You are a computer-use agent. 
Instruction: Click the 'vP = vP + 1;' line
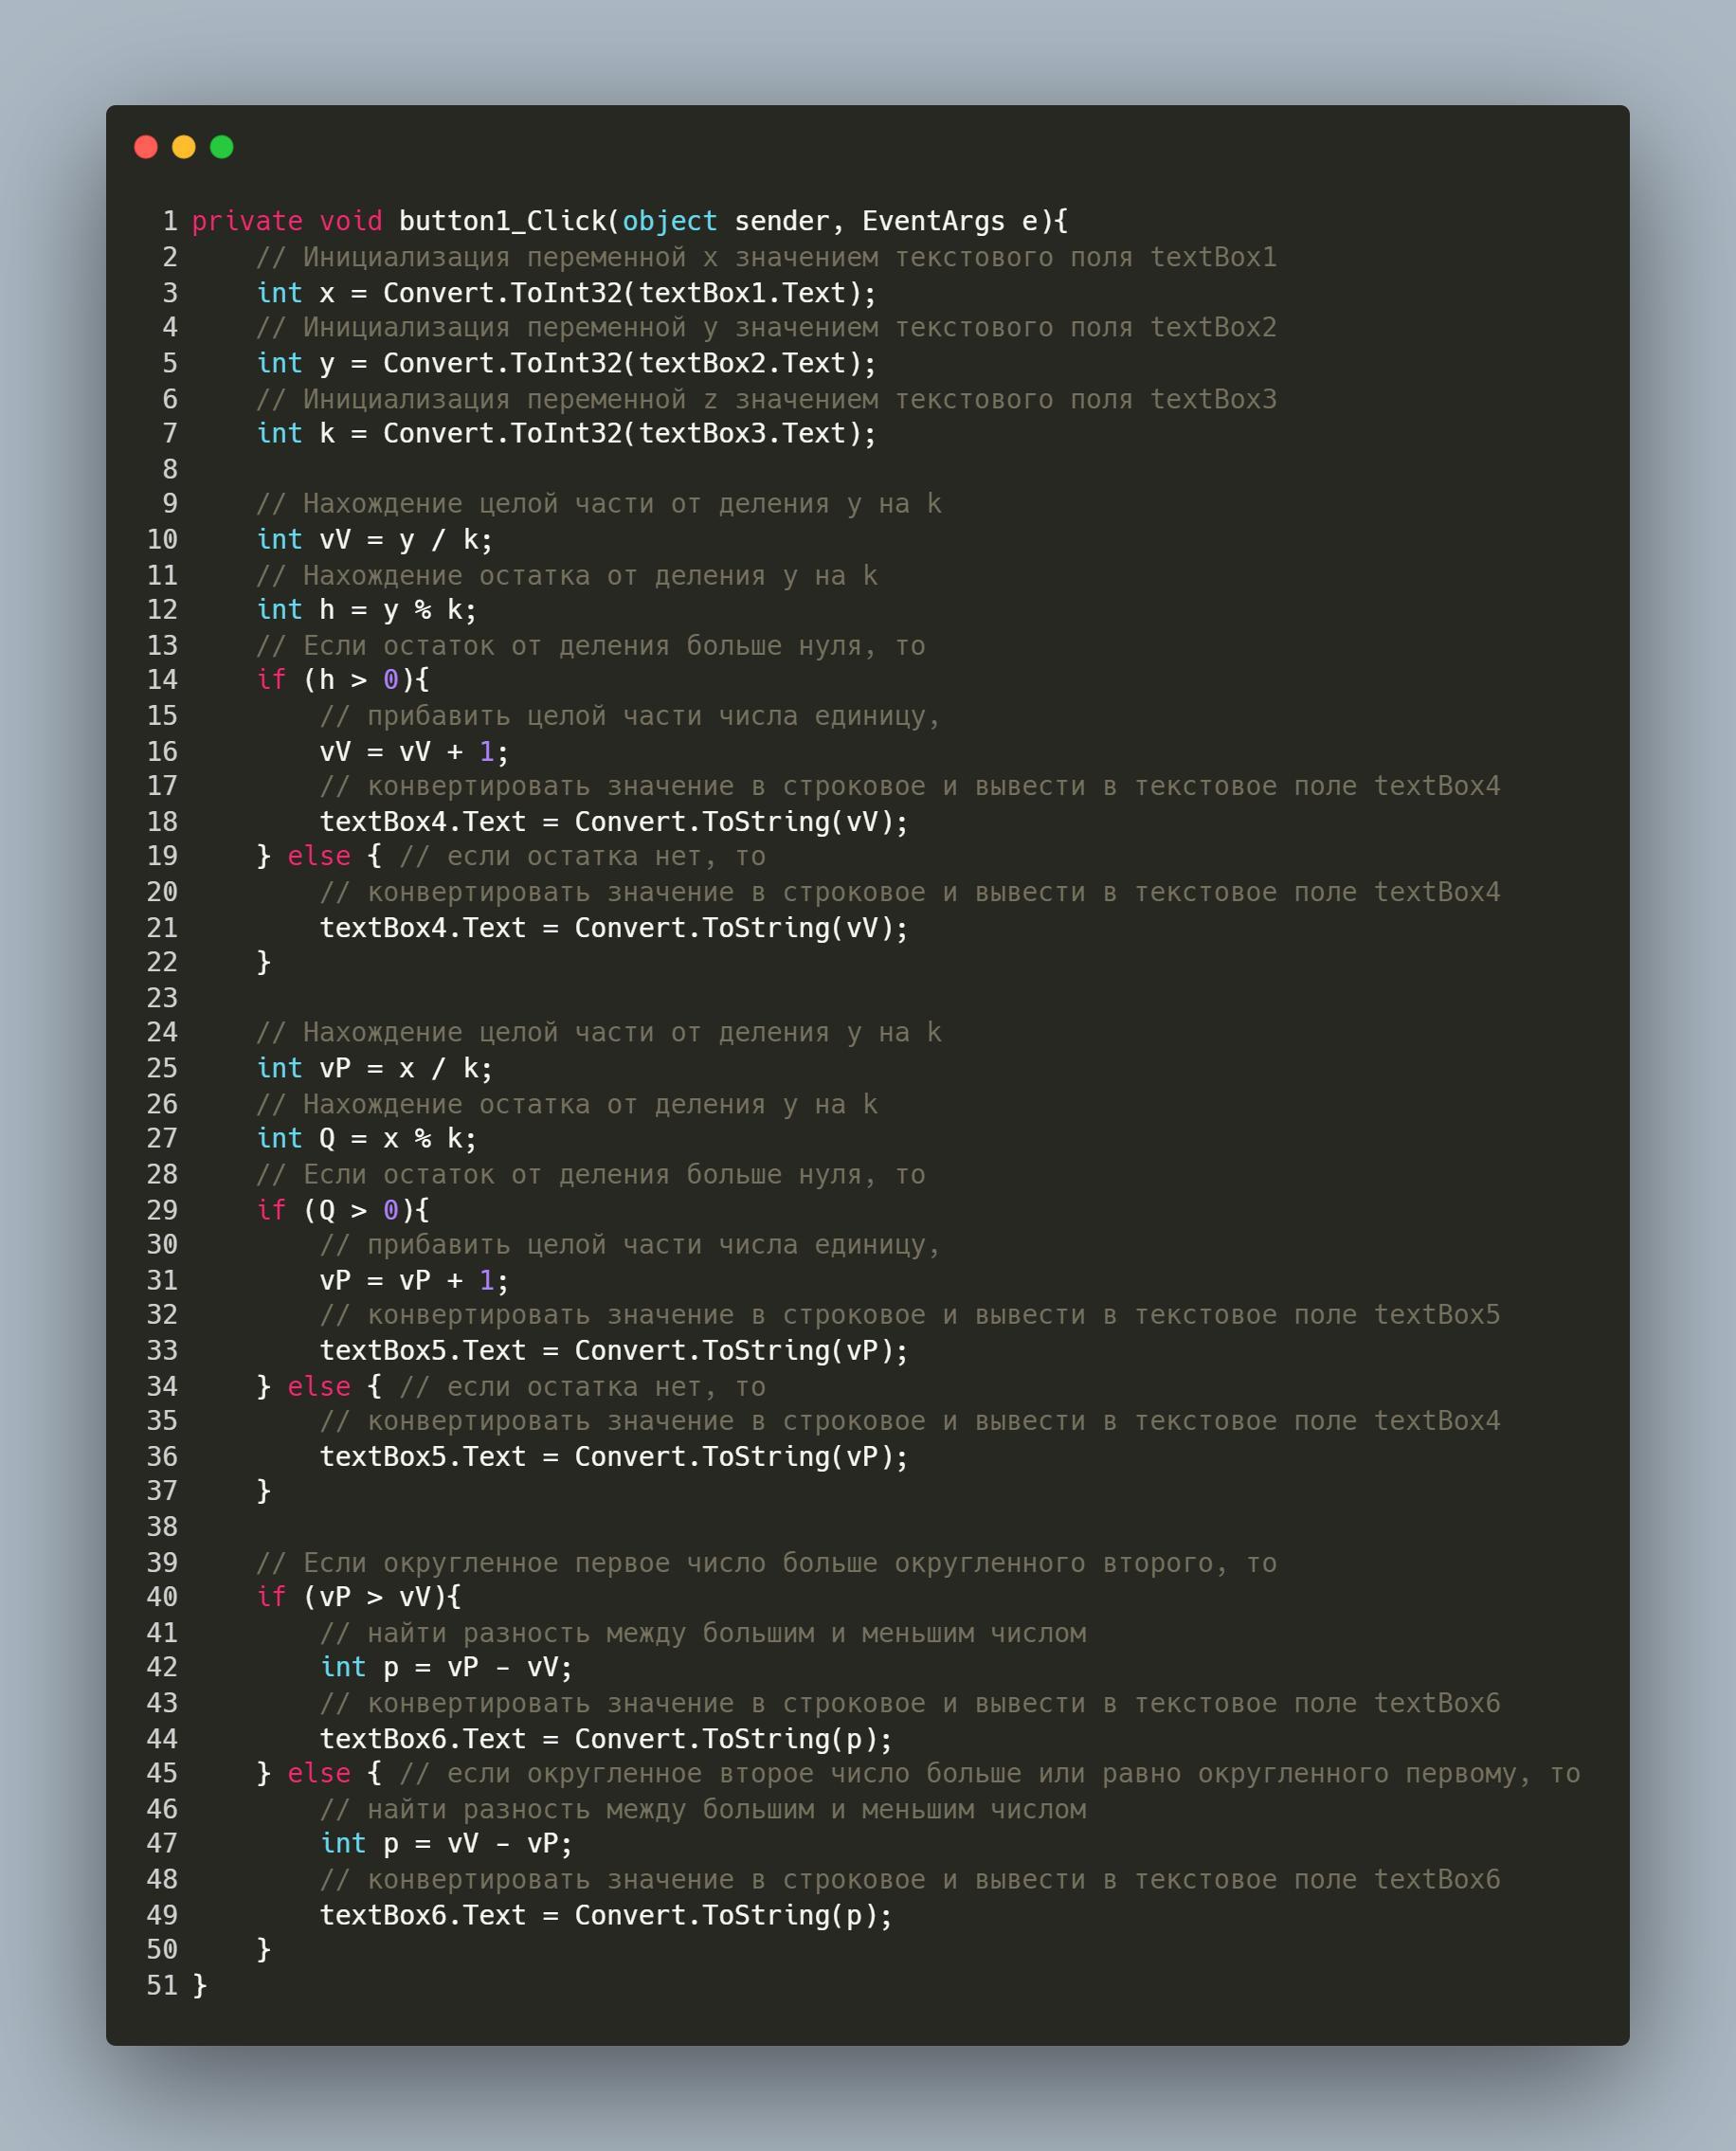pos(414,1280)
